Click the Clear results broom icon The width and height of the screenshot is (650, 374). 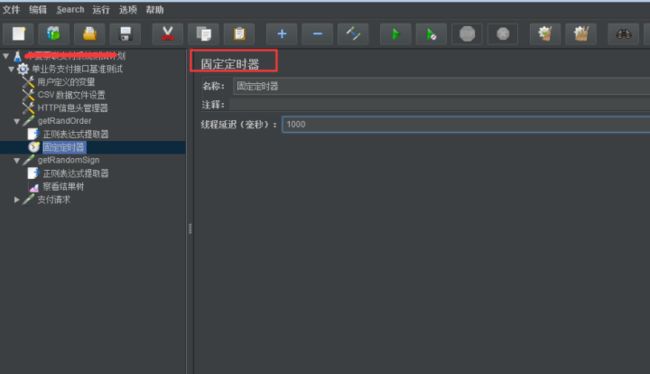click(x=545, y=34)
